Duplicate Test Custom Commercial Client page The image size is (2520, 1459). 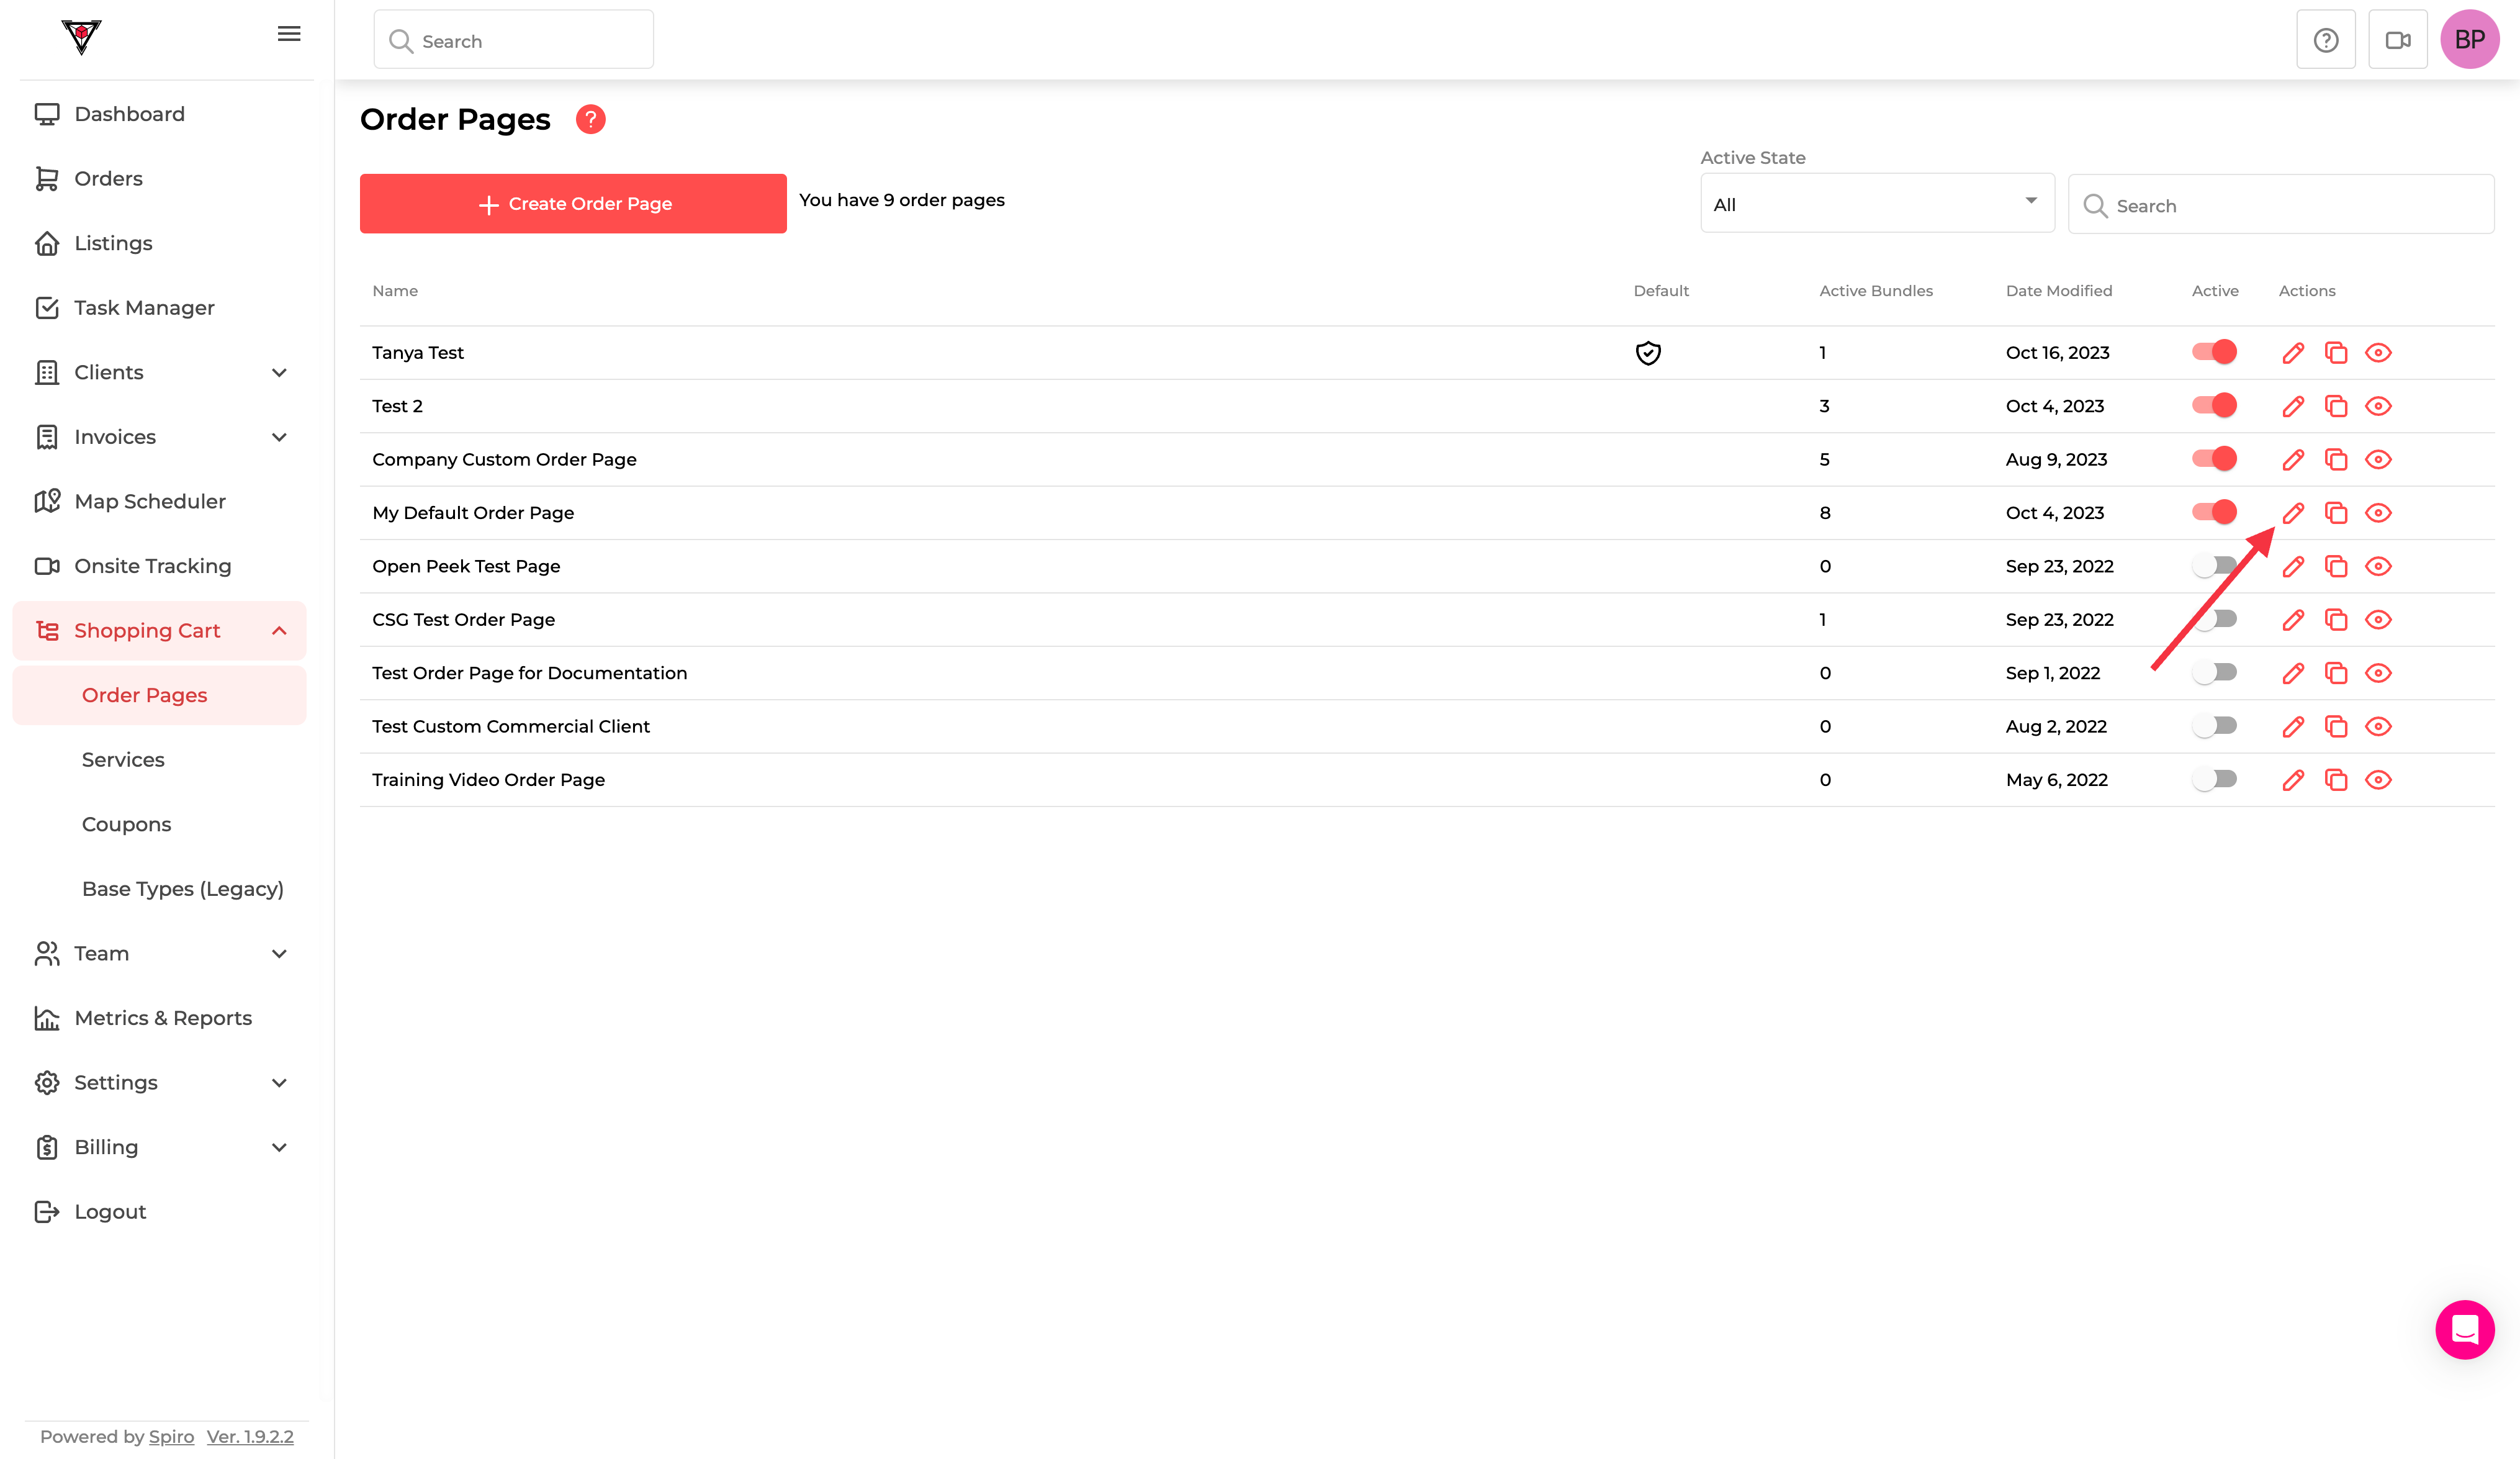point(2336,727)
